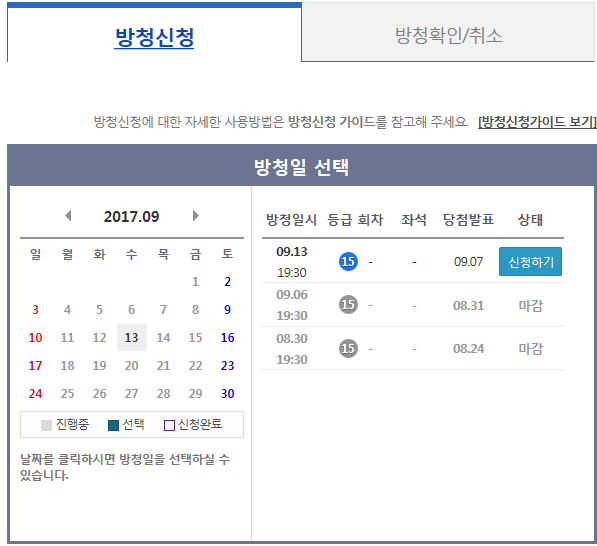Click the blue 15 rating badge for 09.13

click(348, 262)
